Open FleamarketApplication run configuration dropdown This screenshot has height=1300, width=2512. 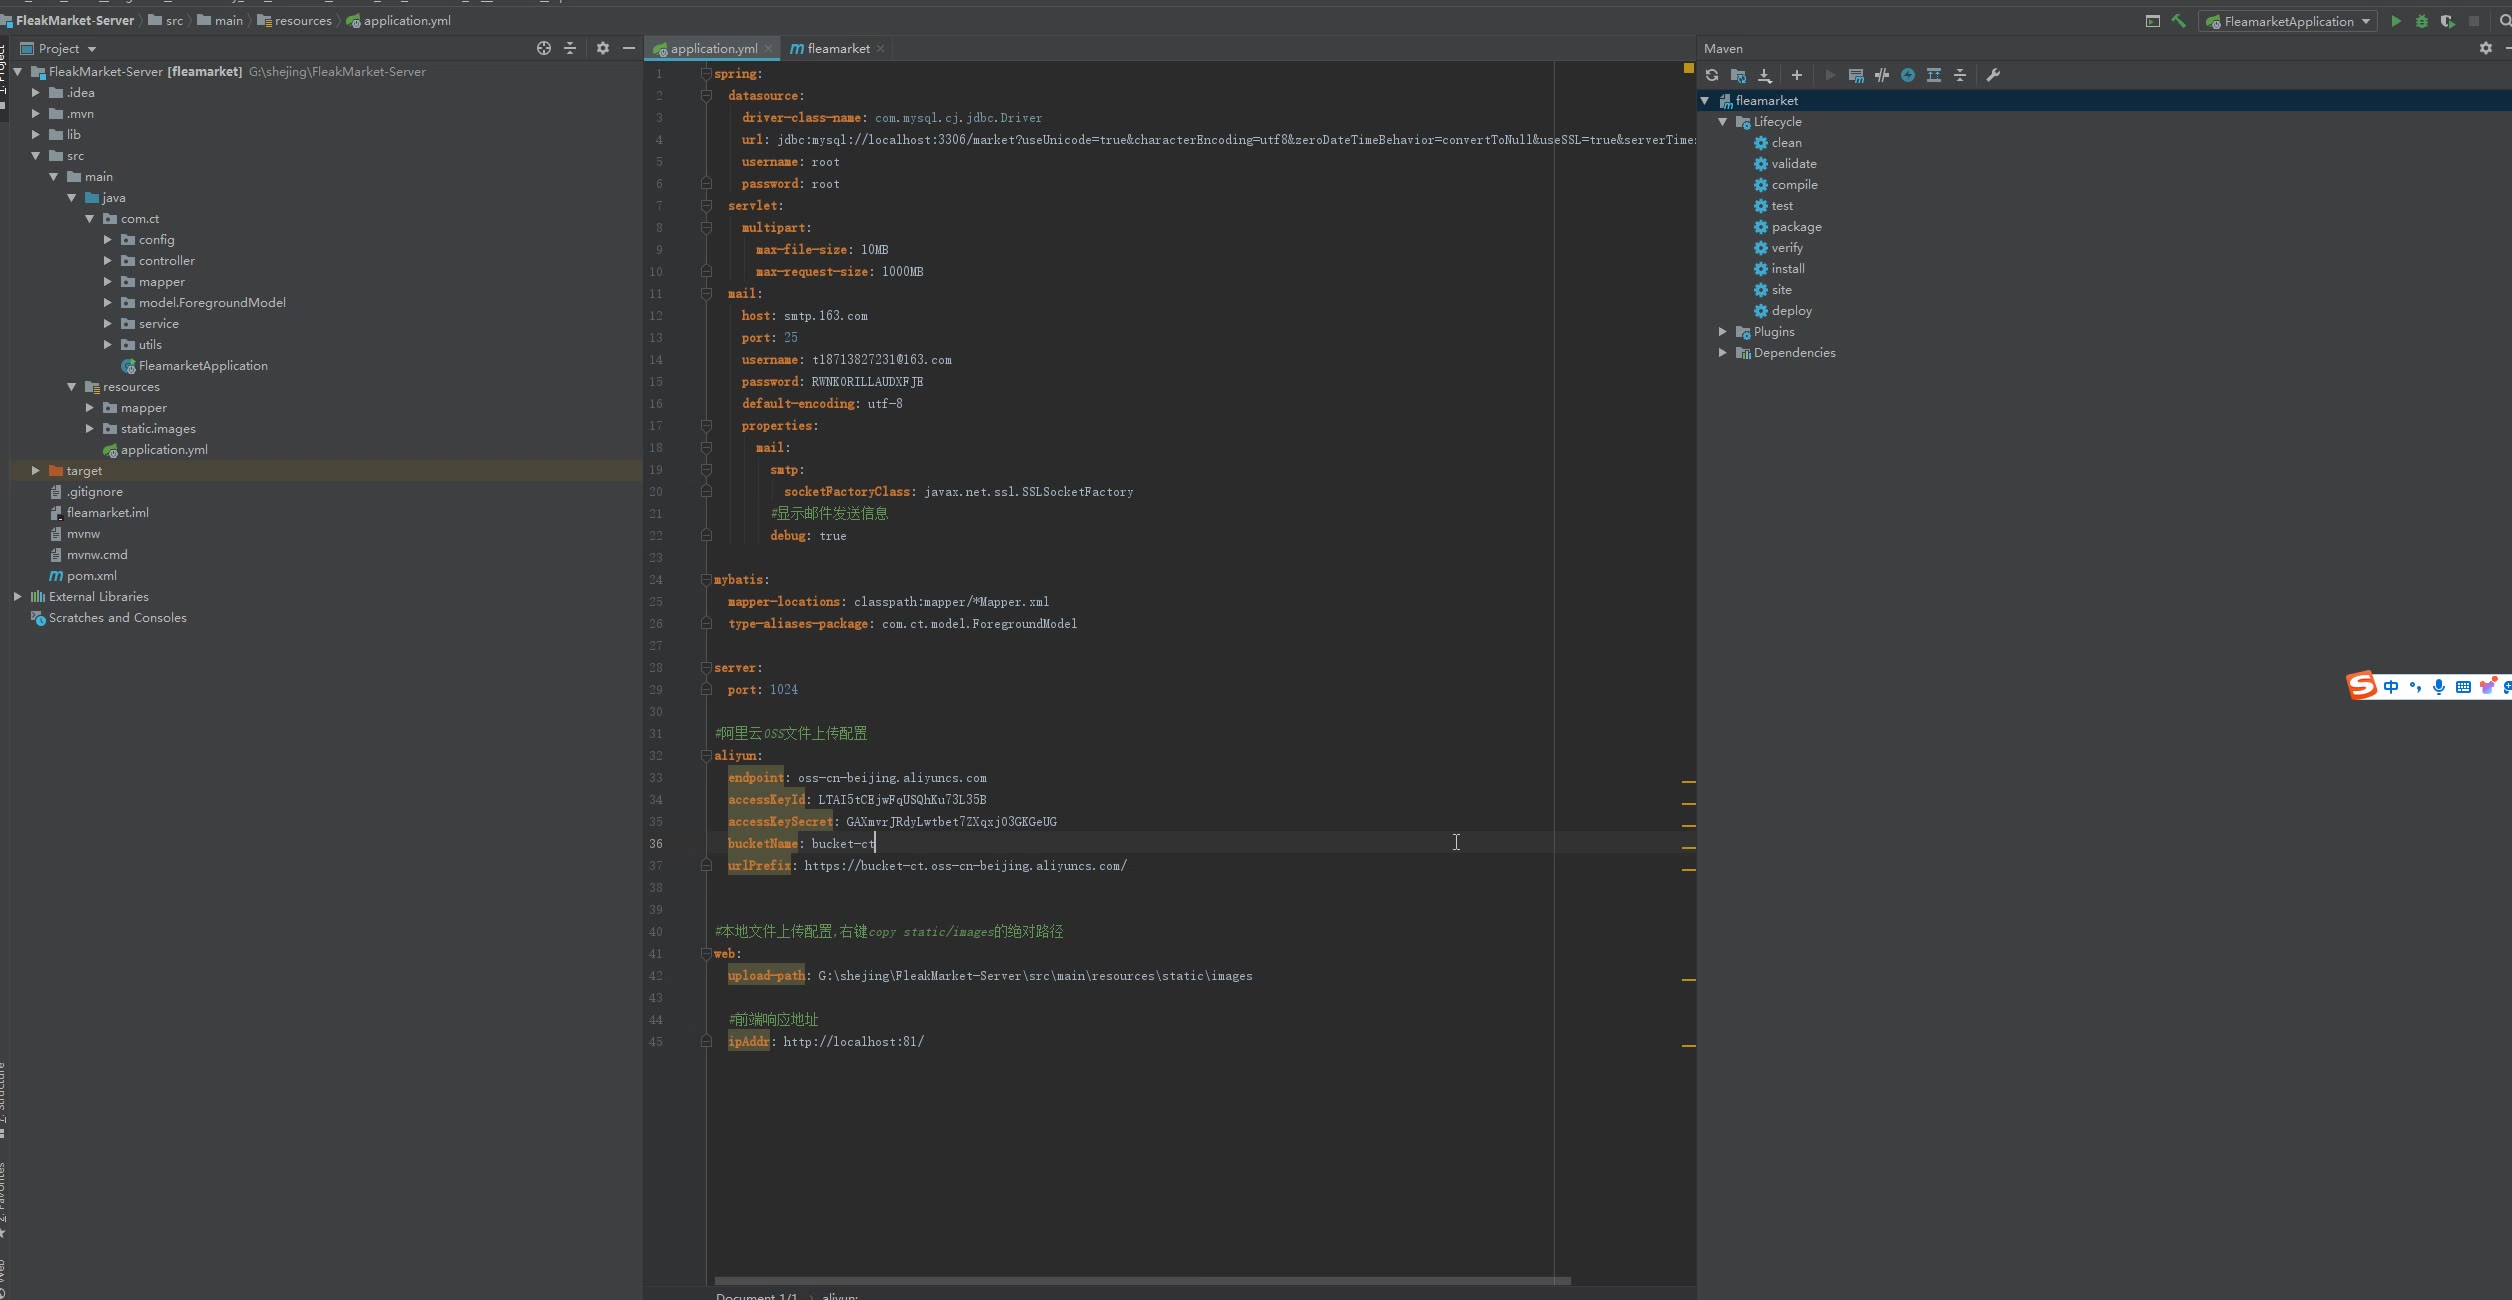coord(2287,21)
